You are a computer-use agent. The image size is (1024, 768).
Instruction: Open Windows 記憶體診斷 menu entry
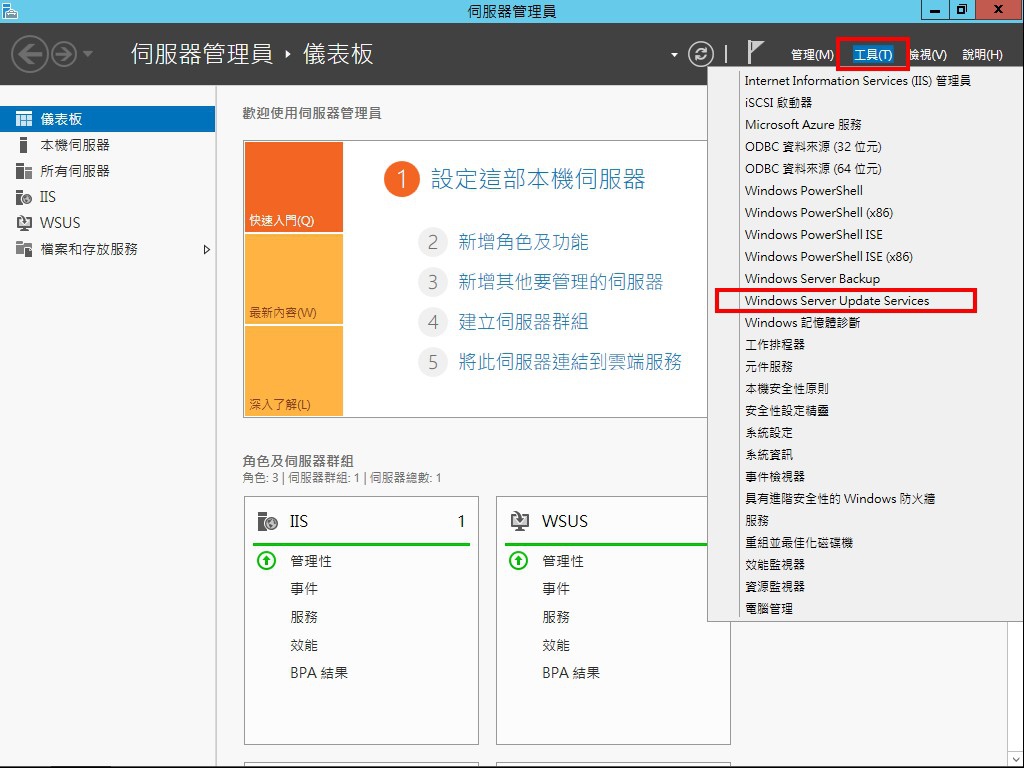click(x=803, y=323)
